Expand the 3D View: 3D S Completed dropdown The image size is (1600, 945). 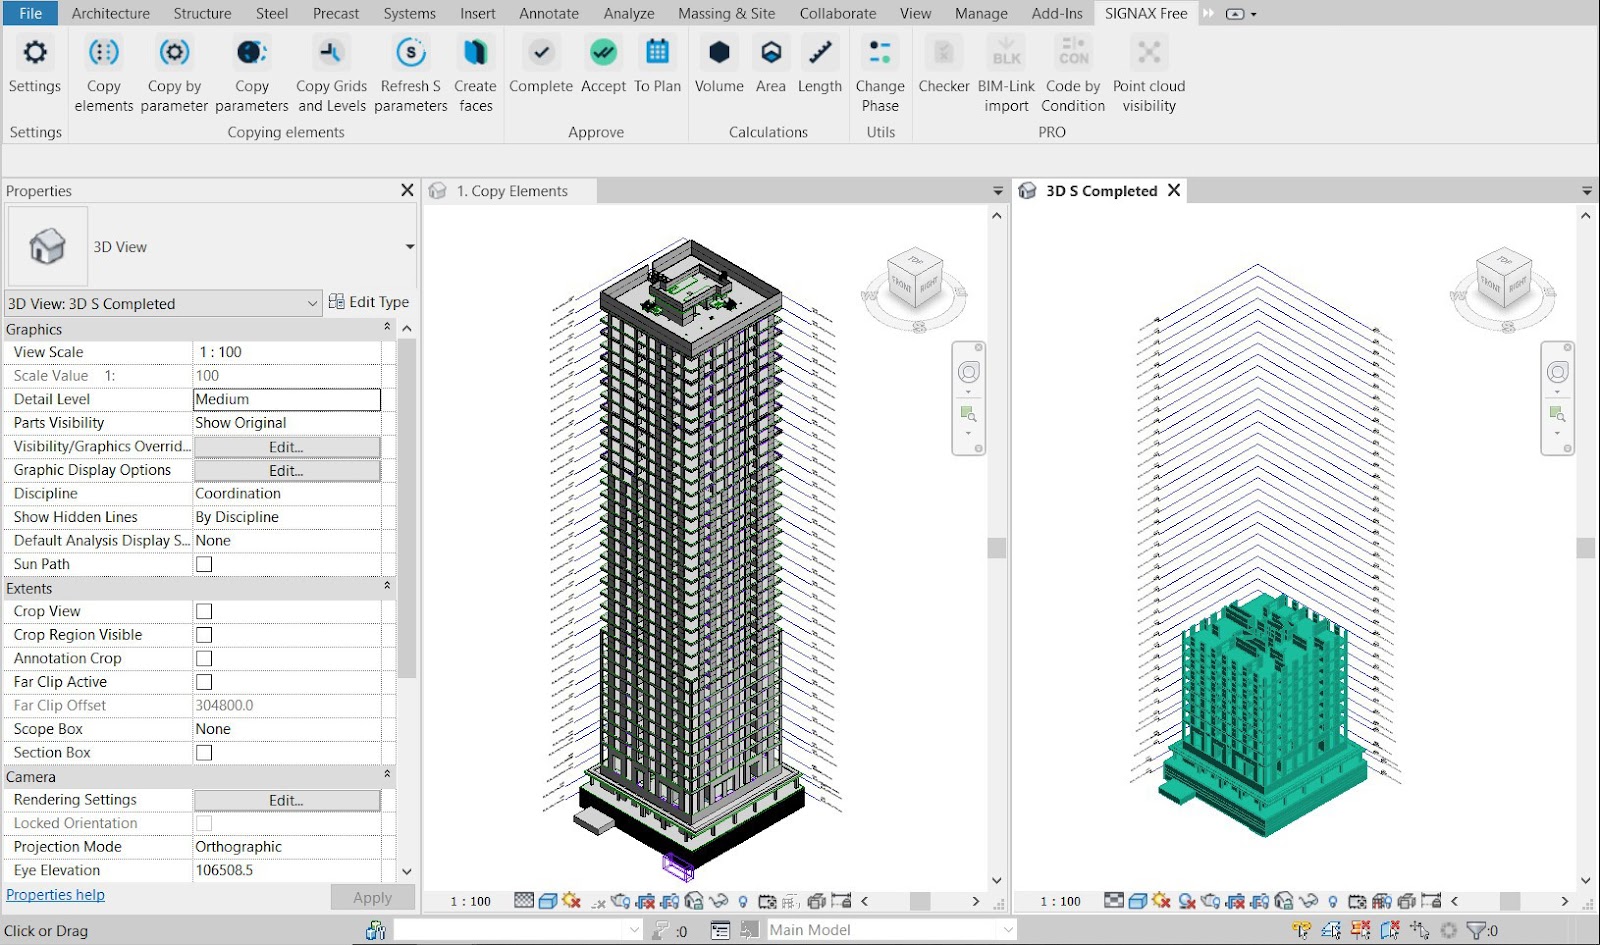(312, 303)
